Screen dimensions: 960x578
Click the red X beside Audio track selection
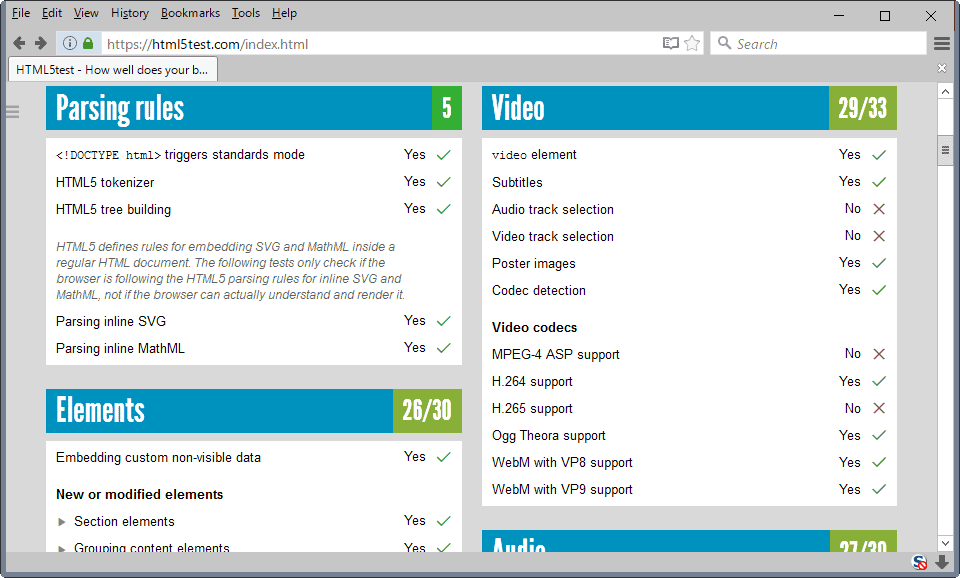click(x=879, y=209)
